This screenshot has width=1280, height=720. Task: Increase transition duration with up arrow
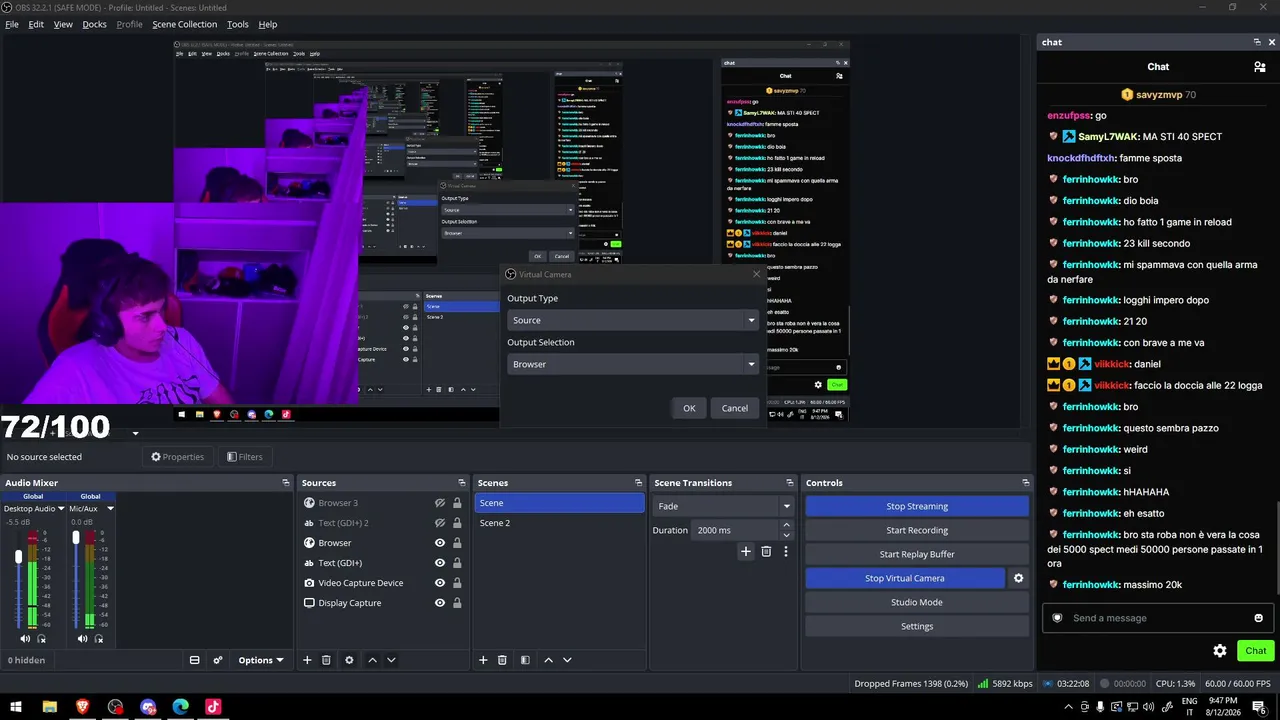click(x=786, y=525)
